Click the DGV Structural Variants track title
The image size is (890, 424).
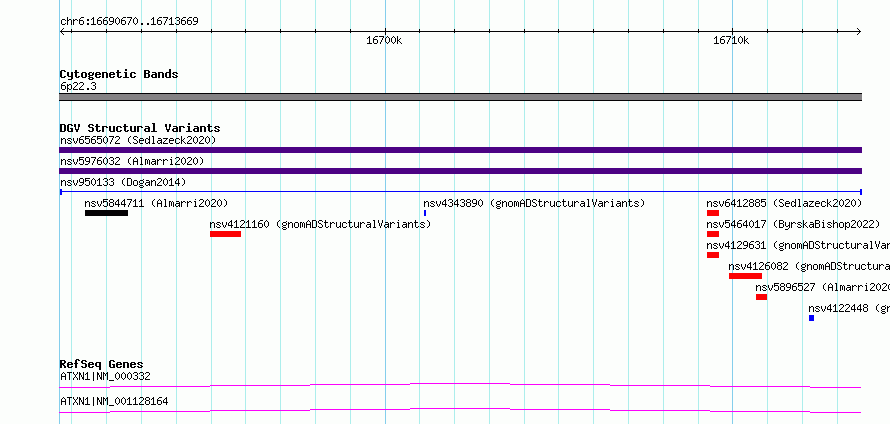pos(140,128)
